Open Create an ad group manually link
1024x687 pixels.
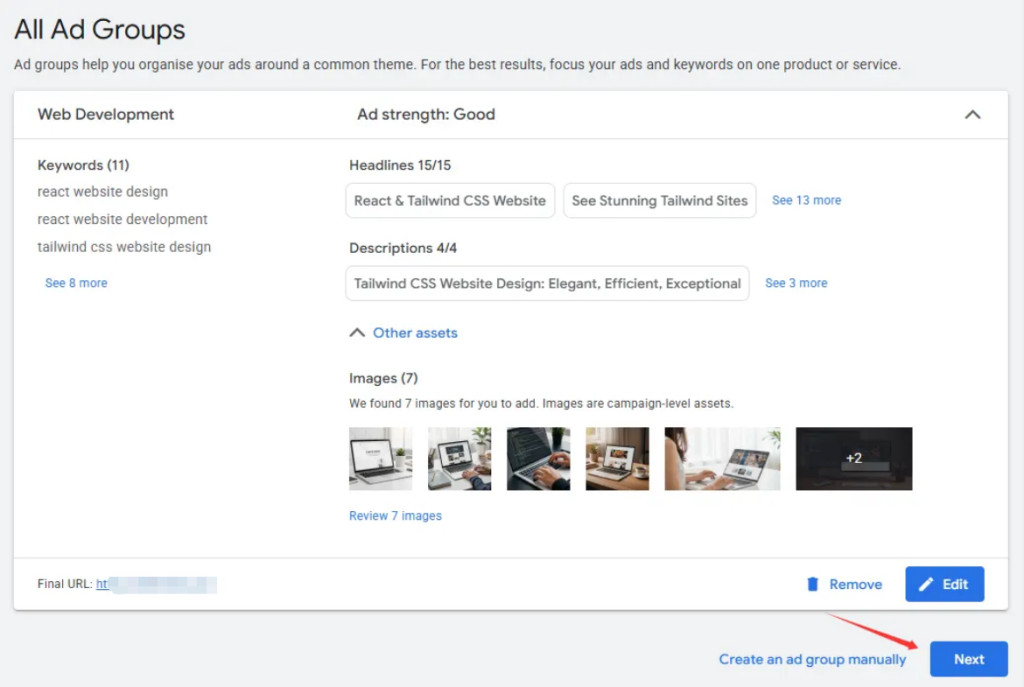tap(812, 659)
